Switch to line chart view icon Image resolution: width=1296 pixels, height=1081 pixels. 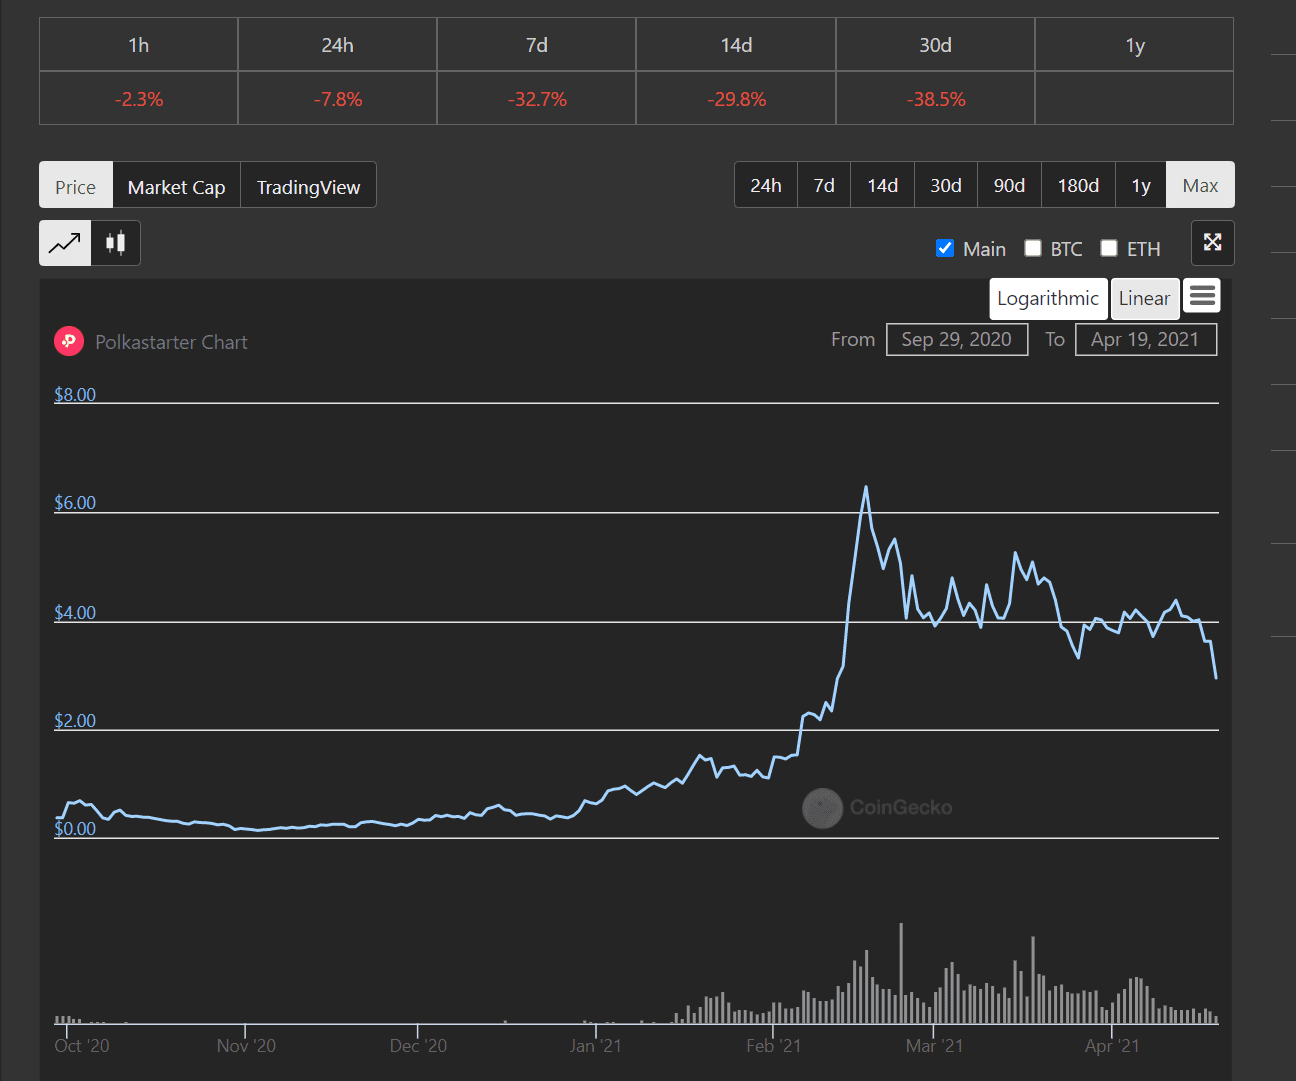point(65,243)
